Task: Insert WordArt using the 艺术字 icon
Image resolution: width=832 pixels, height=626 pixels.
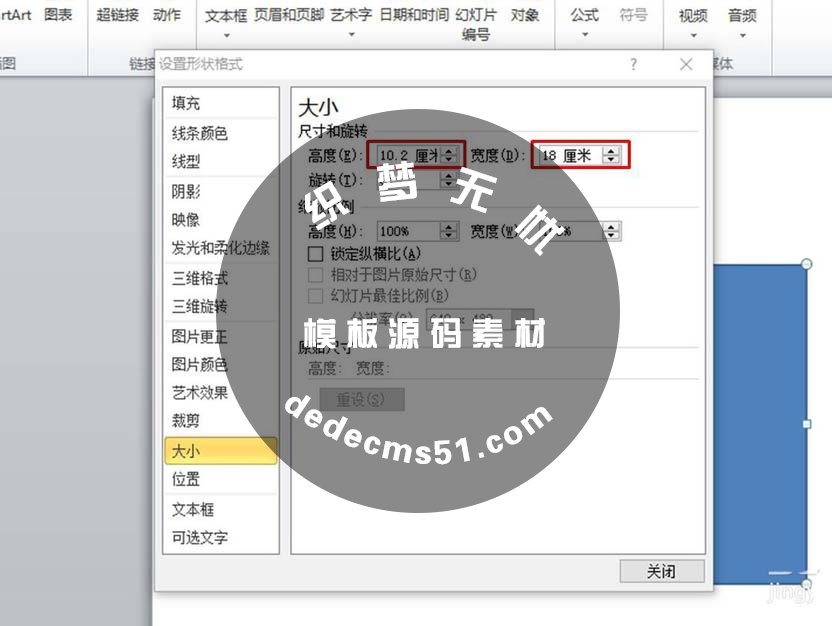Action: click(351, 15)
